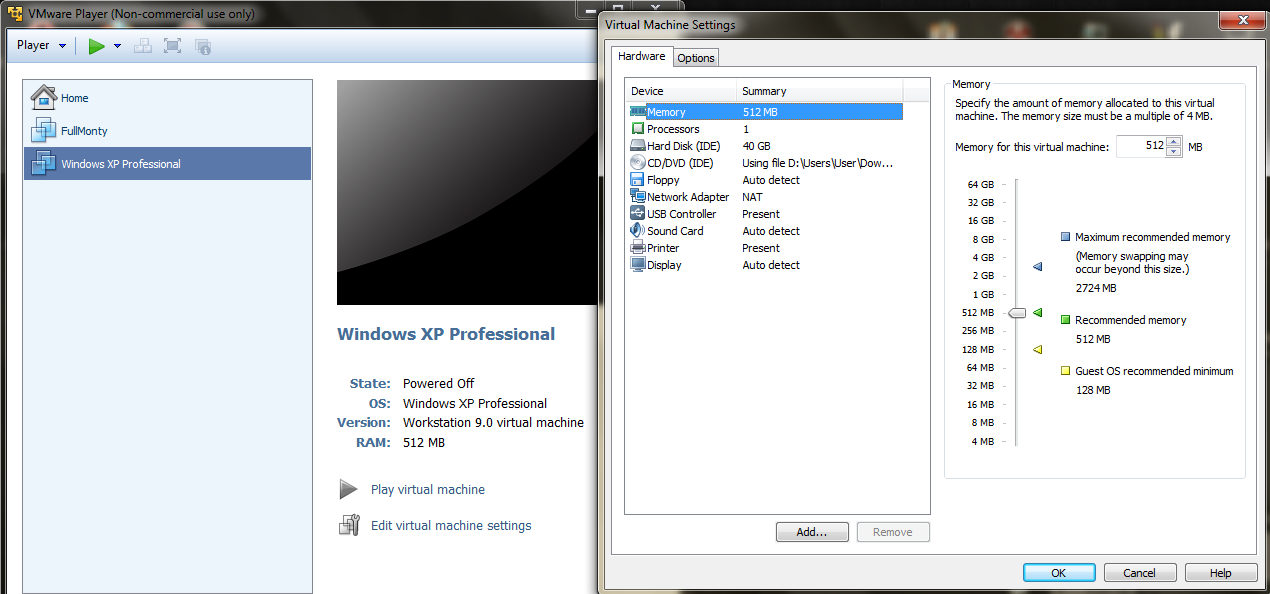Click the Processors icon
Screen dimensions: 1270x594
638,129
